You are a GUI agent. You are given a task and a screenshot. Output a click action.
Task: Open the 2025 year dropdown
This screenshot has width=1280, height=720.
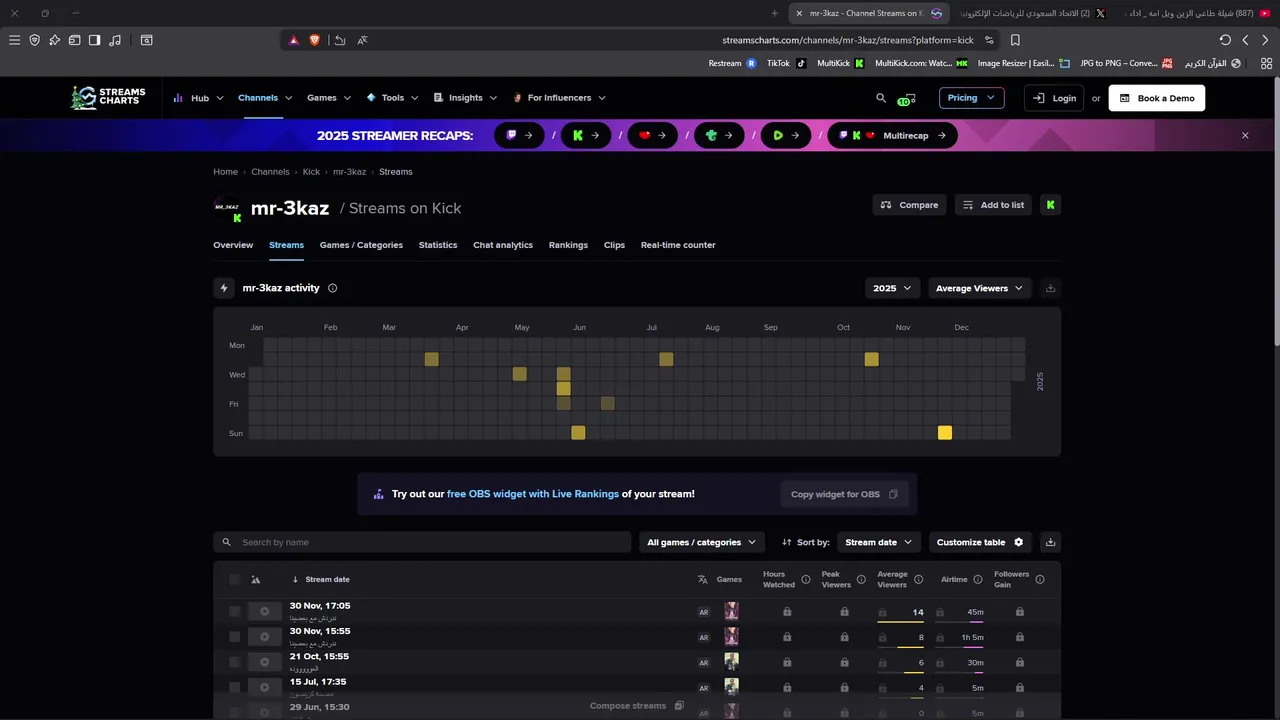tap(892, 288)
